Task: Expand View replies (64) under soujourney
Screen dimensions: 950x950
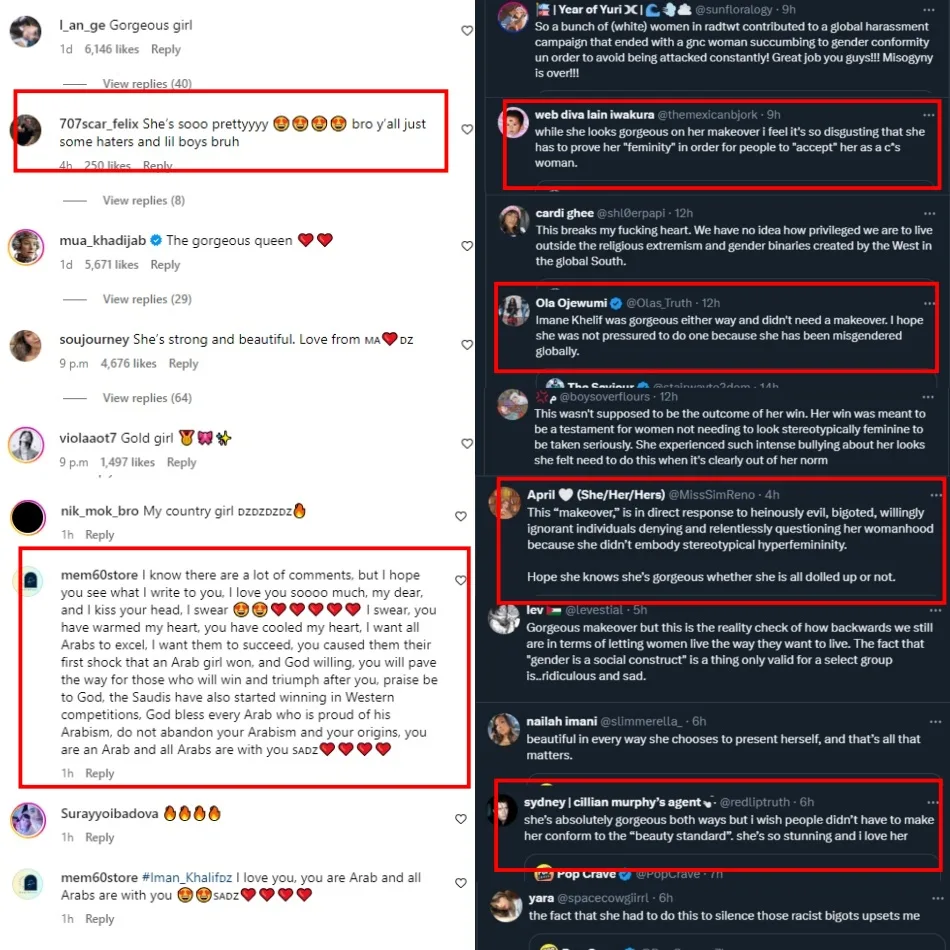Action: (147, 397)
